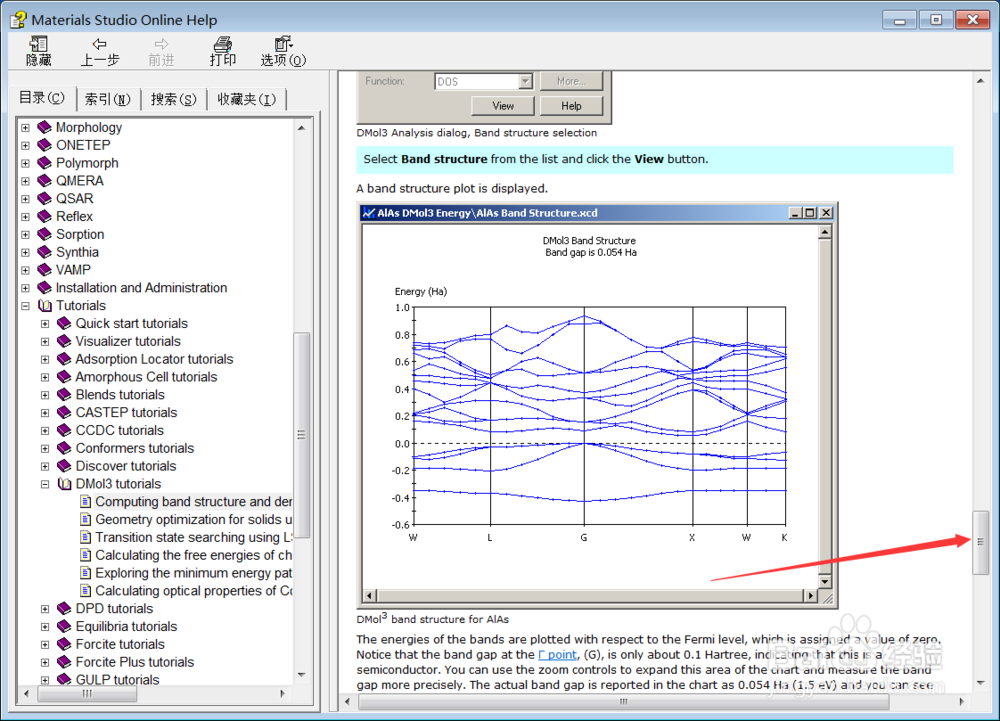Click the content pane scroll-up arrow

coord(980,80)
